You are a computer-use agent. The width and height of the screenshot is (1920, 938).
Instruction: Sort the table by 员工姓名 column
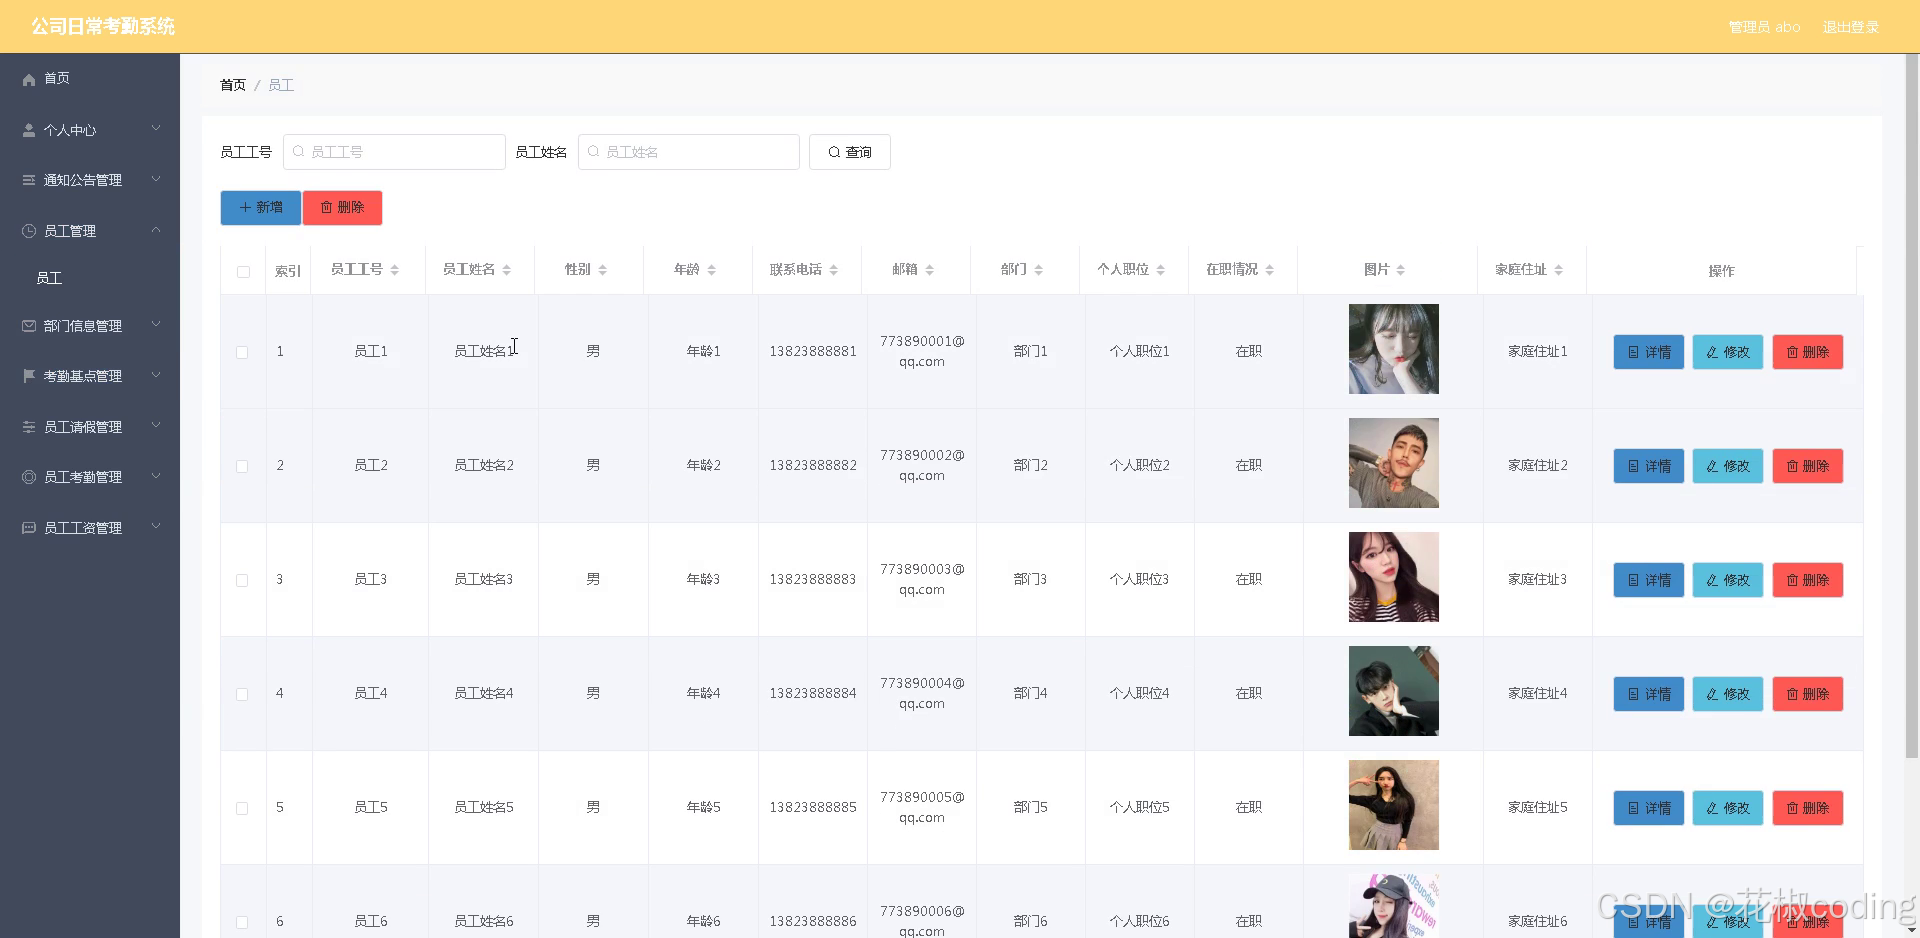(x=506, y=270)
